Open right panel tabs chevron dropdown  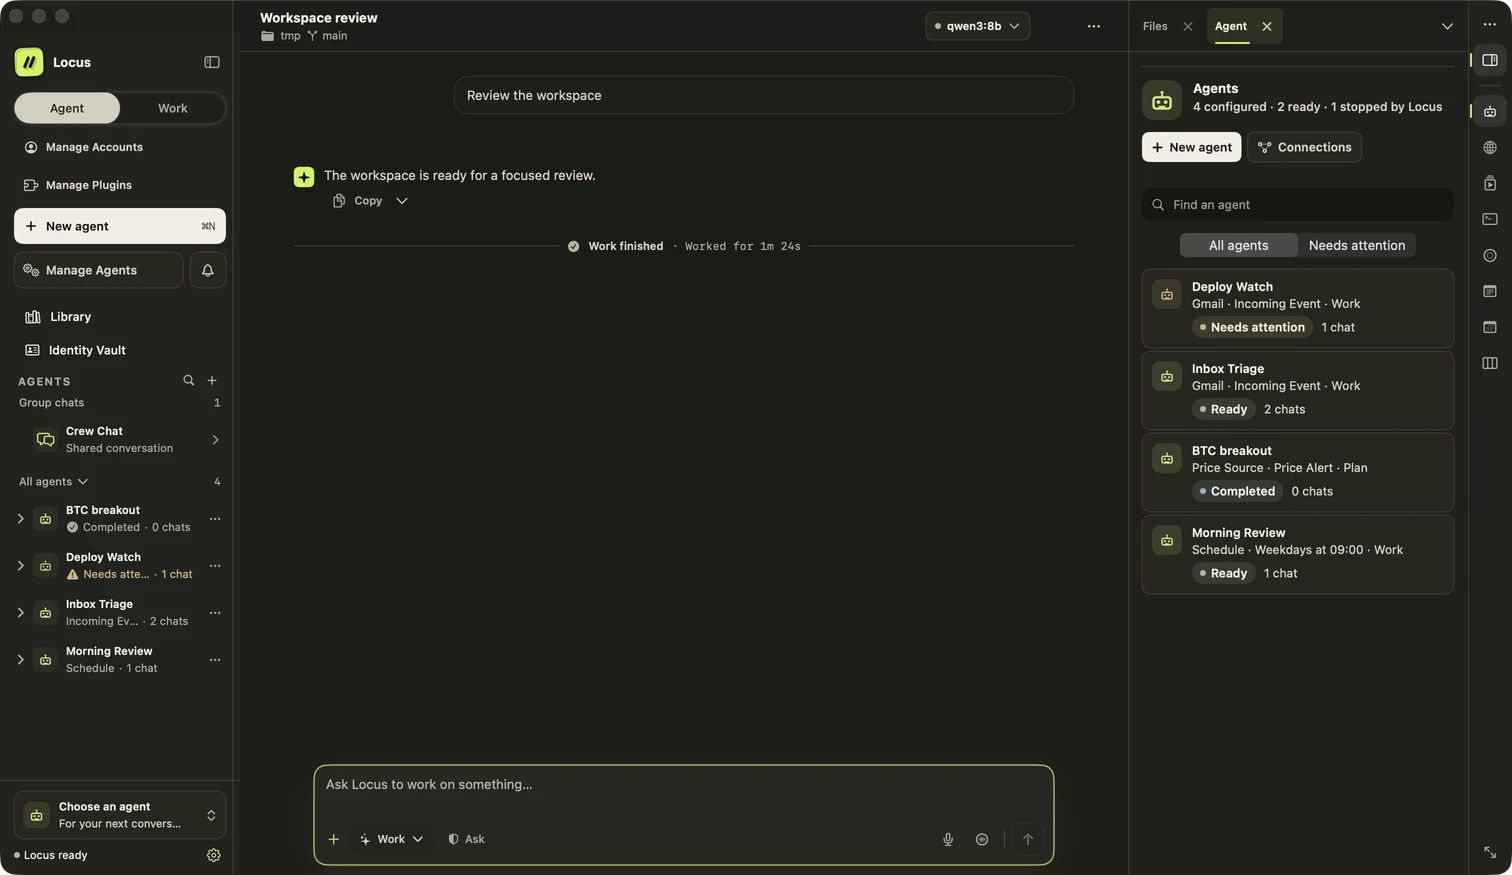pos(1447,26)
